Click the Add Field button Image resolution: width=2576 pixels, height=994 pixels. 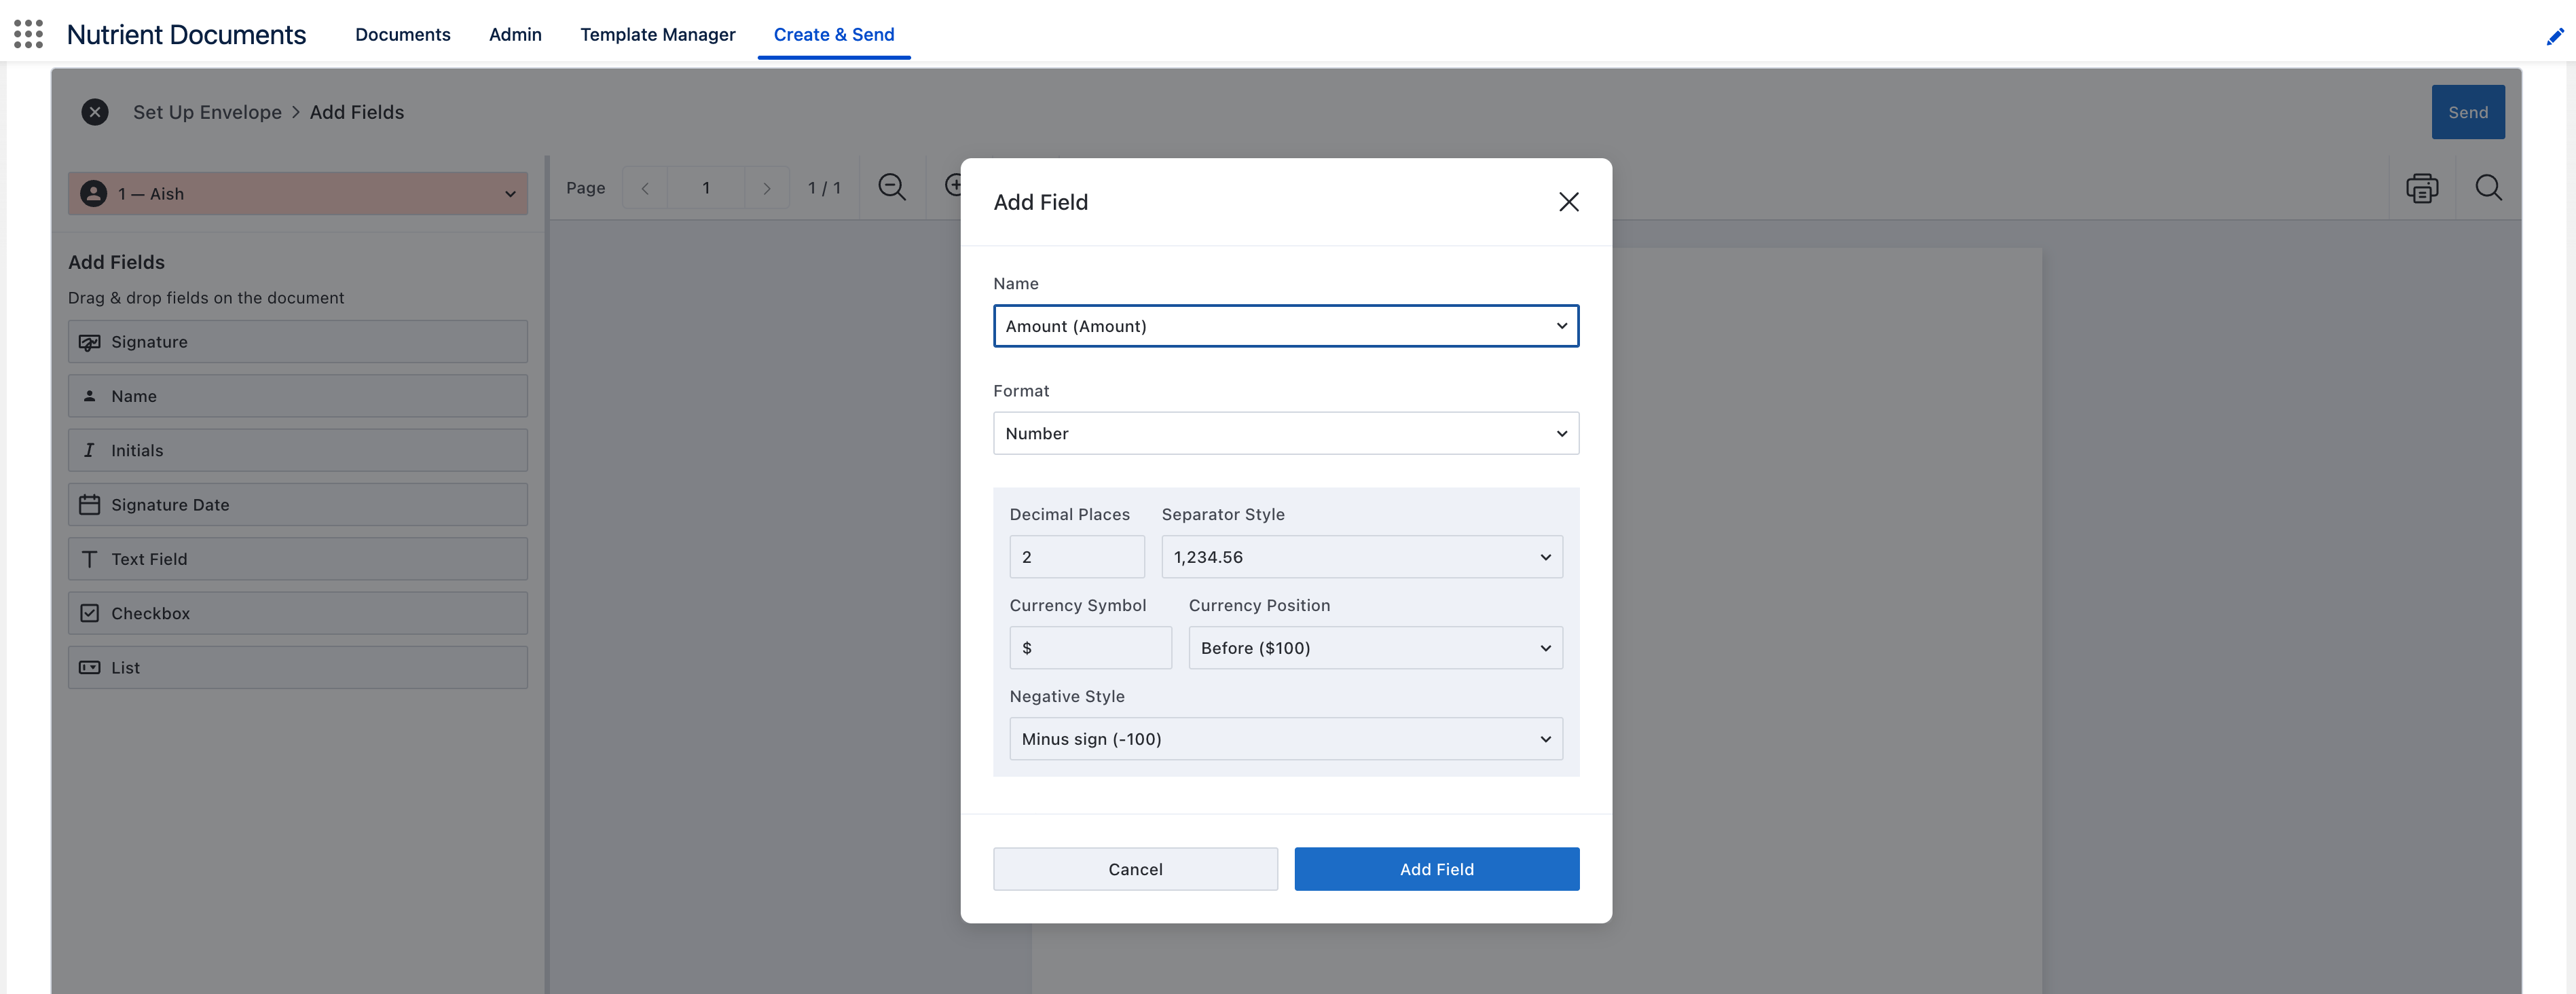tap(1436, 868)
